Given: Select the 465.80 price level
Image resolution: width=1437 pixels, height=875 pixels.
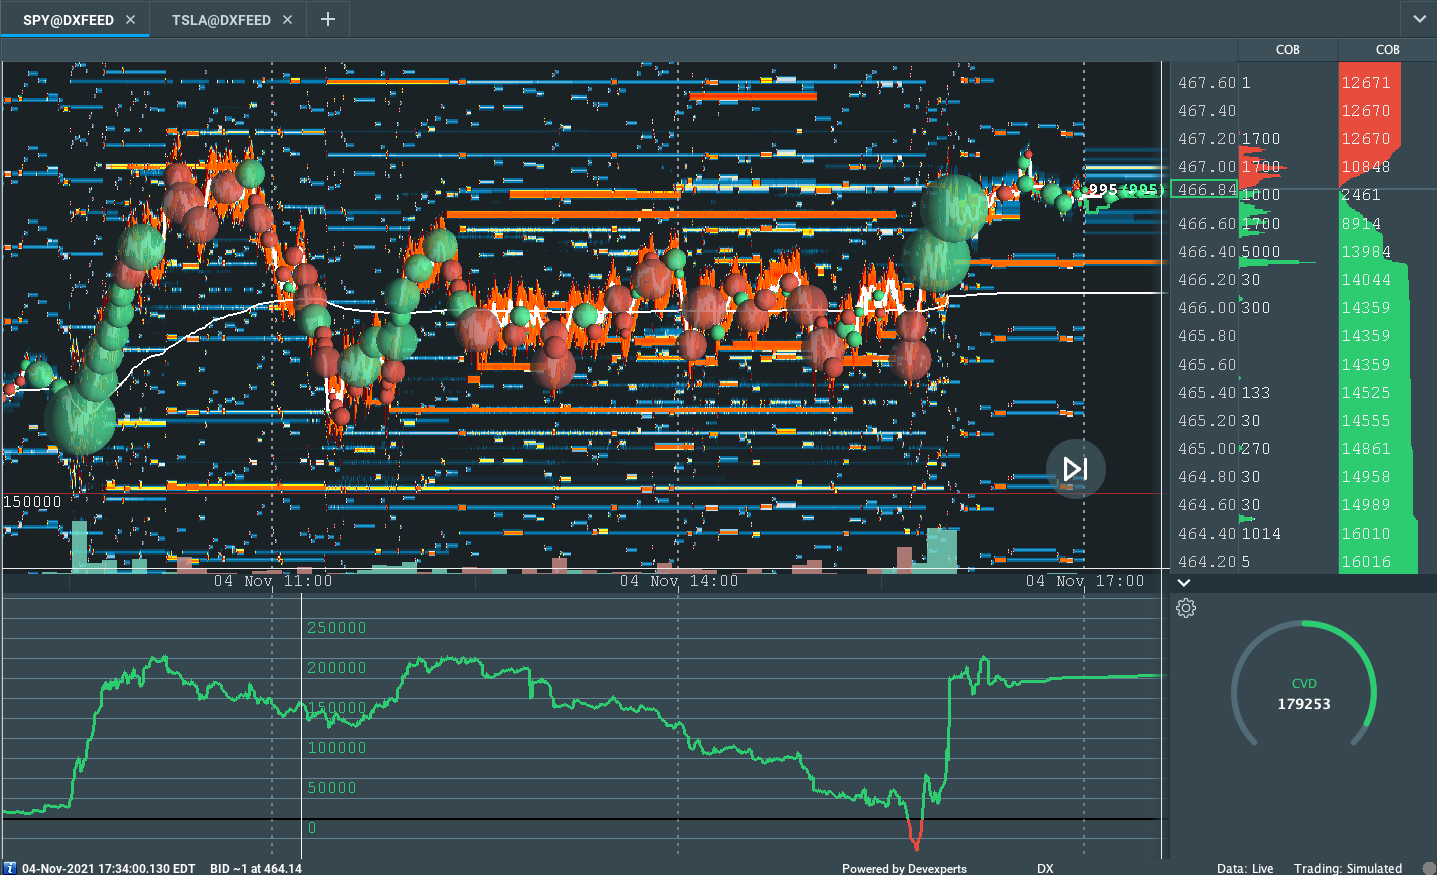Looking at the screenshot, I should [x=1206, y=336].
